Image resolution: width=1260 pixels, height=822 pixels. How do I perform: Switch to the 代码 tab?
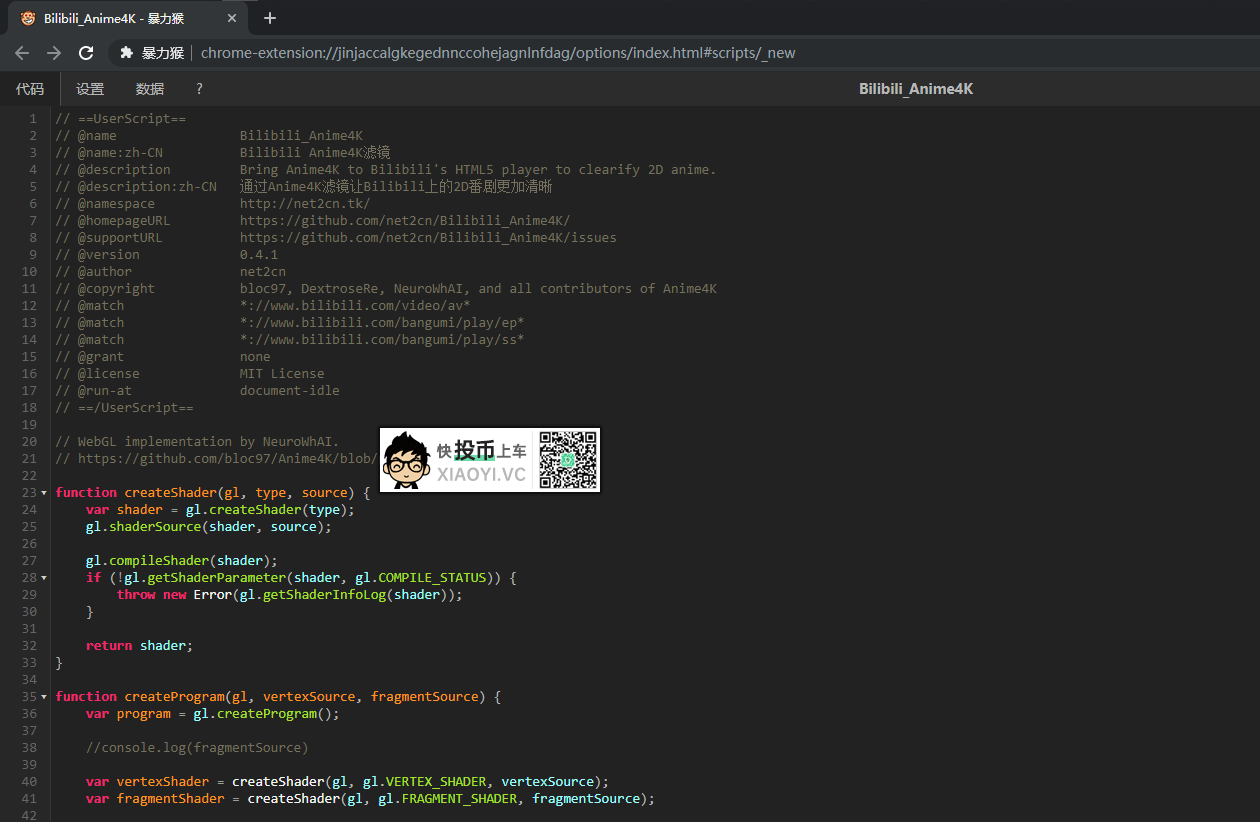[x=30, y=89]
